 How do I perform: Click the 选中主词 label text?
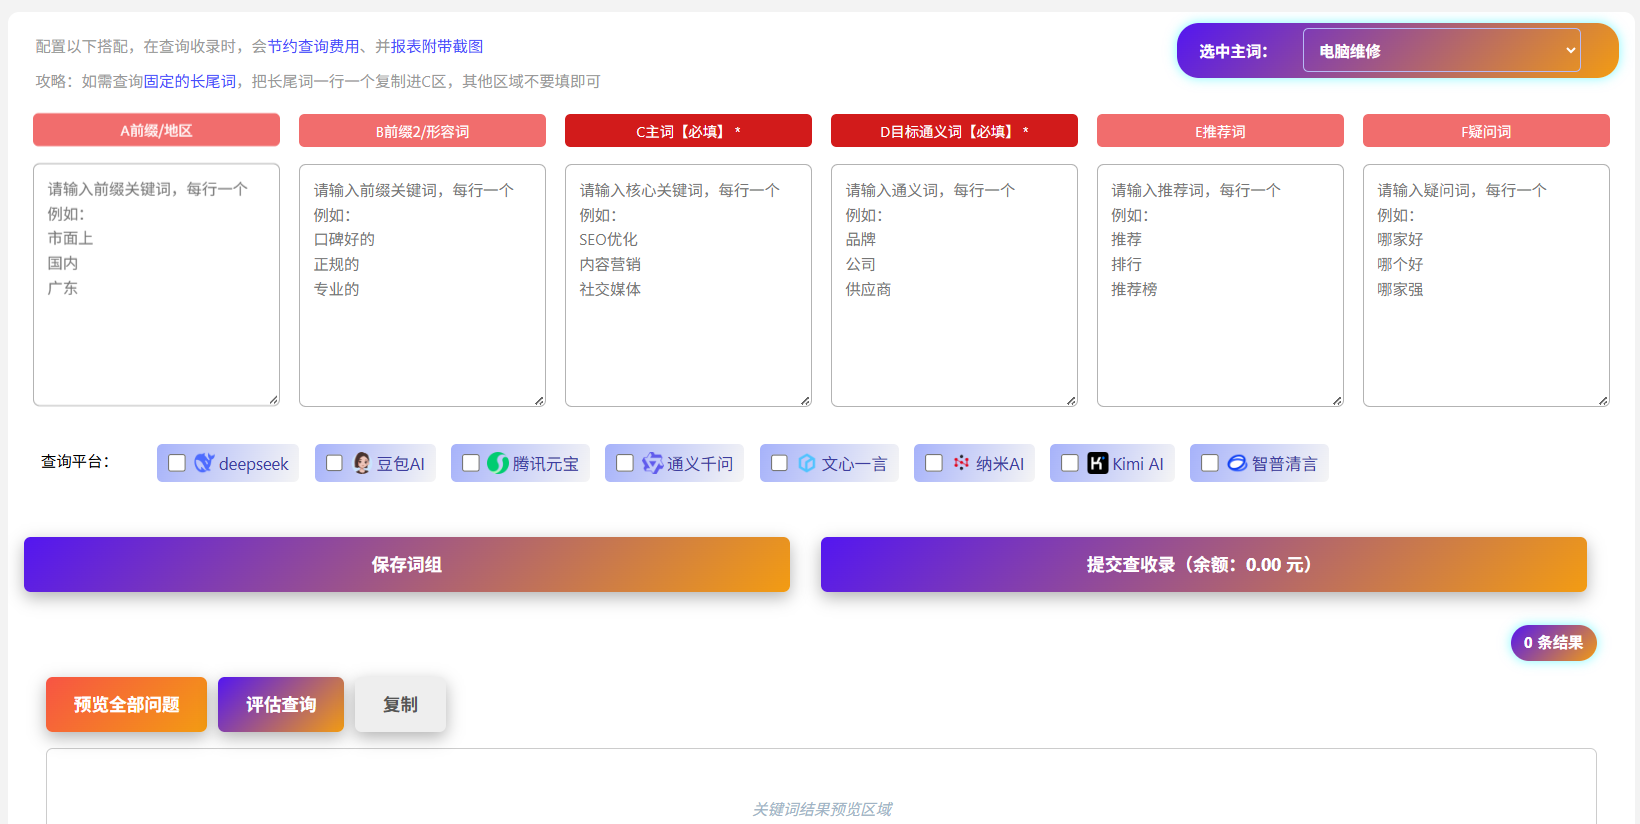(1233, 51)
